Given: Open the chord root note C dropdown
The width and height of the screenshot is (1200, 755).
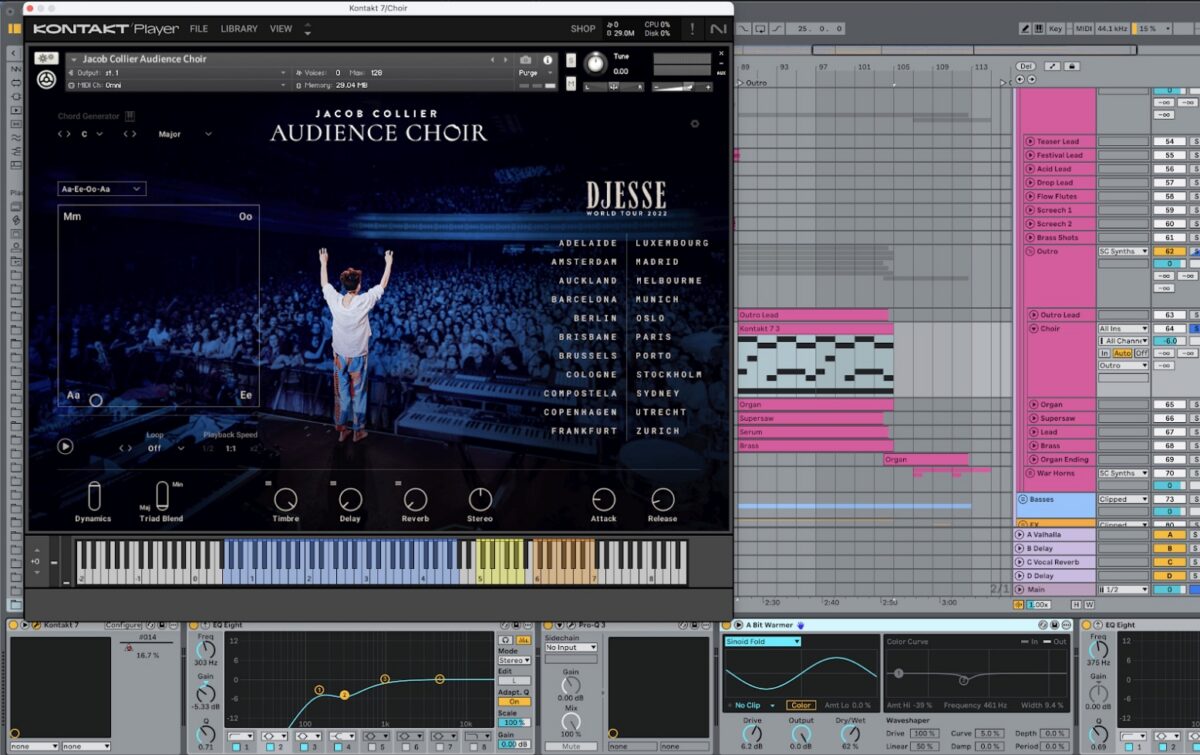Looking at the screenshot, I should click(x=93, y=134).
